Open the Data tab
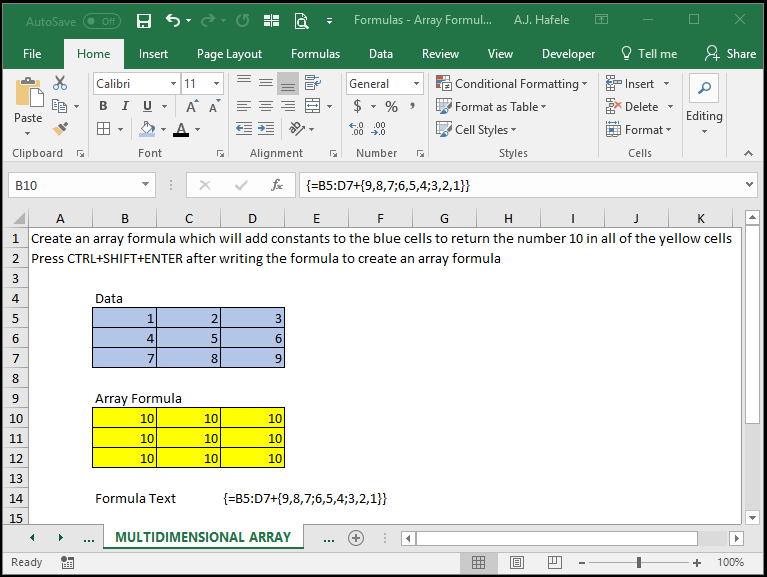The width and height of the screenshot is (767, 577). (x=381, y=54)
